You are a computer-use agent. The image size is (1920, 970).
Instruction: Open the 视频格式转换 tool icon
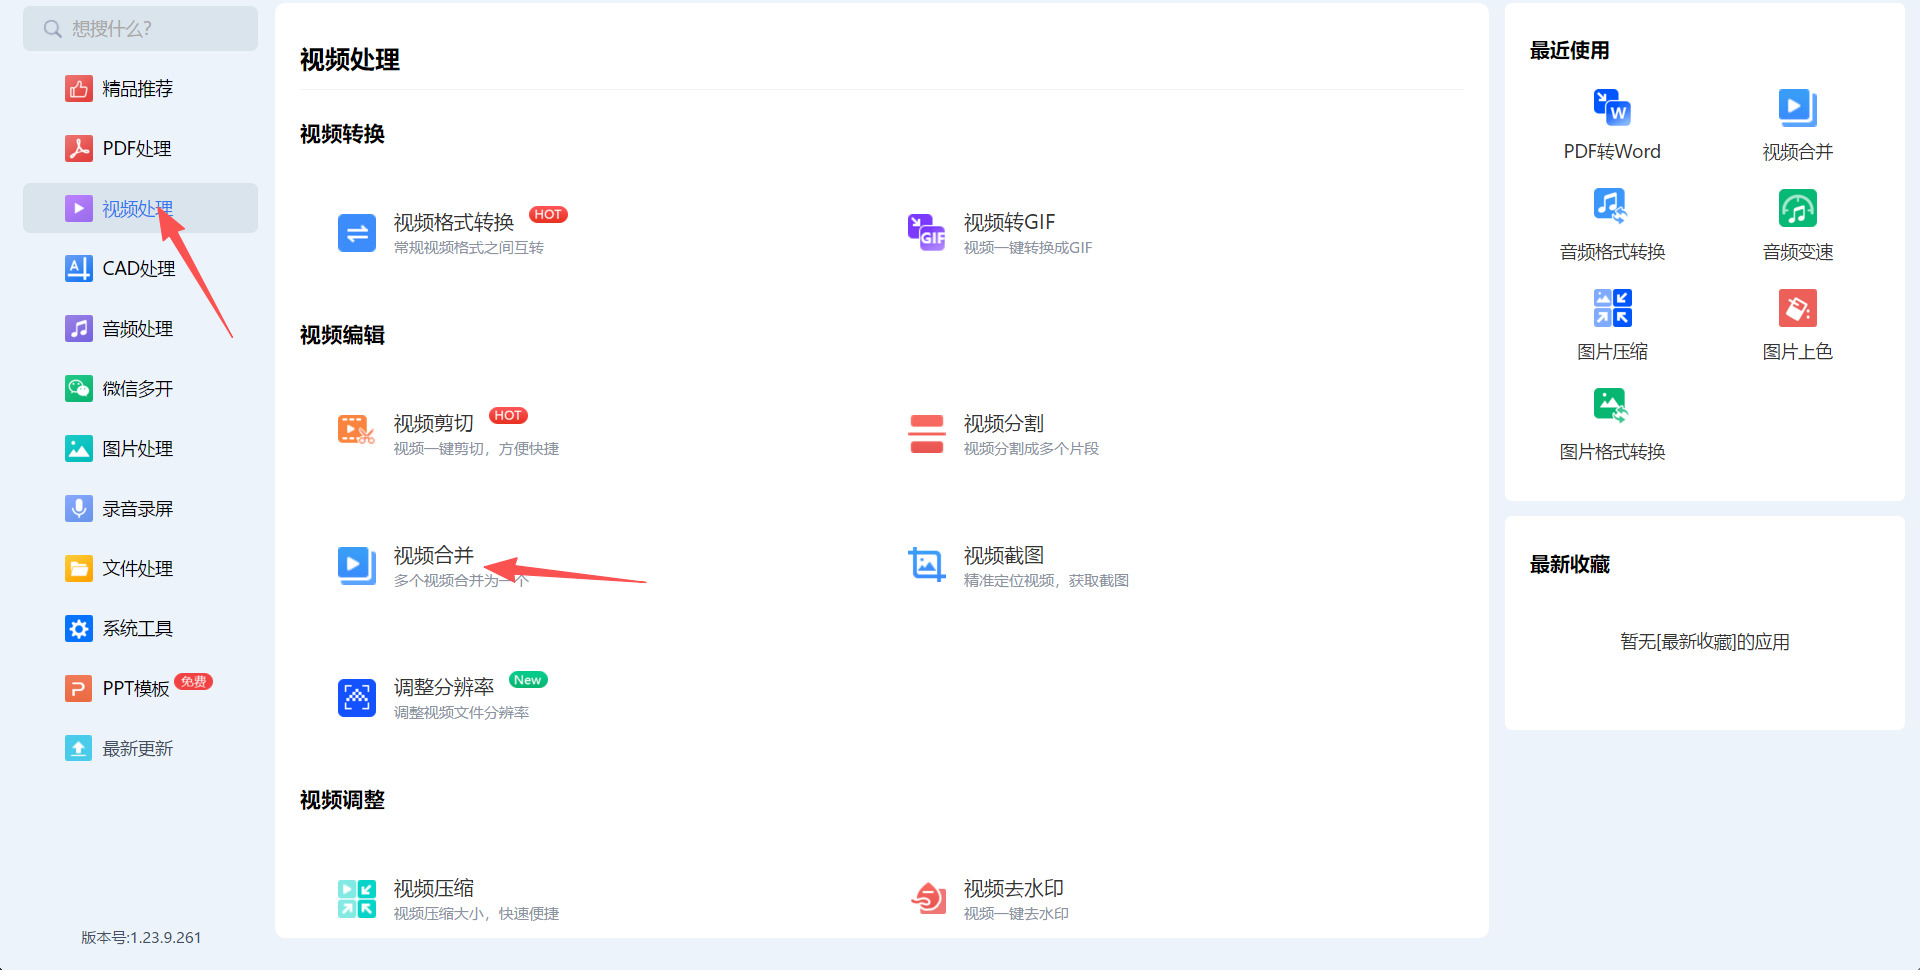pos(357,233)
